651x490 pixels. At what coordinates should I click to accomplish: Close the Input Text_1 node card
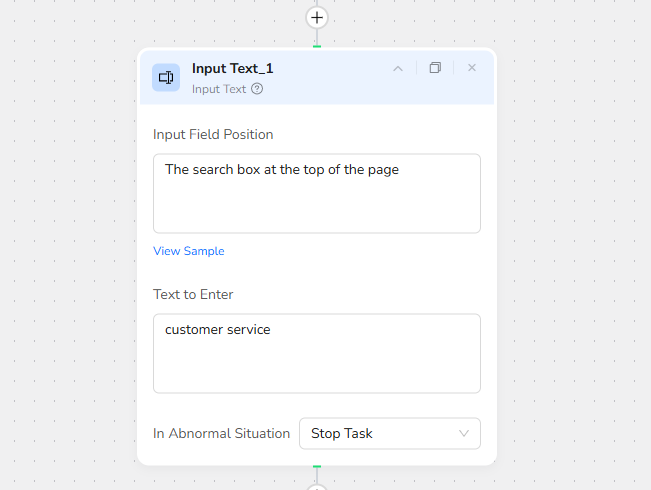(472, 68)
